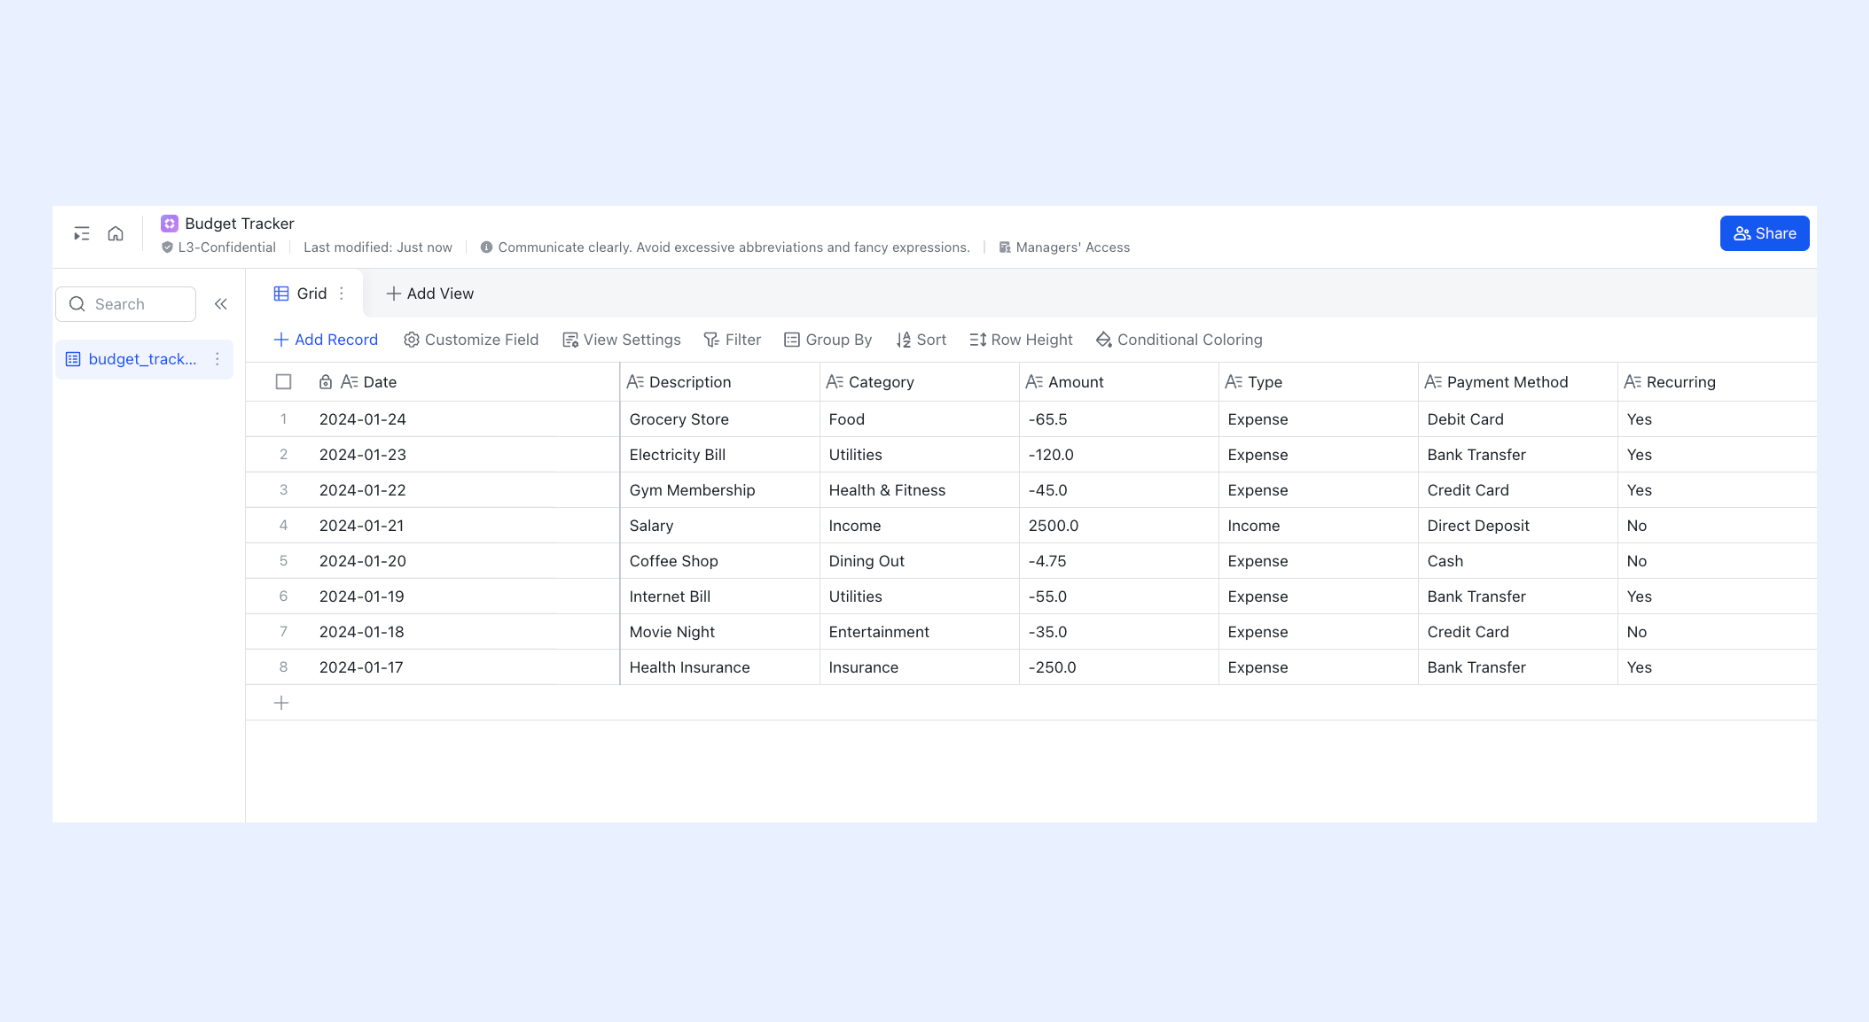Click the info icon beside communication notice
Image resolution: width=1869 pixels, height=1022 pixels.
click(486, 248)
